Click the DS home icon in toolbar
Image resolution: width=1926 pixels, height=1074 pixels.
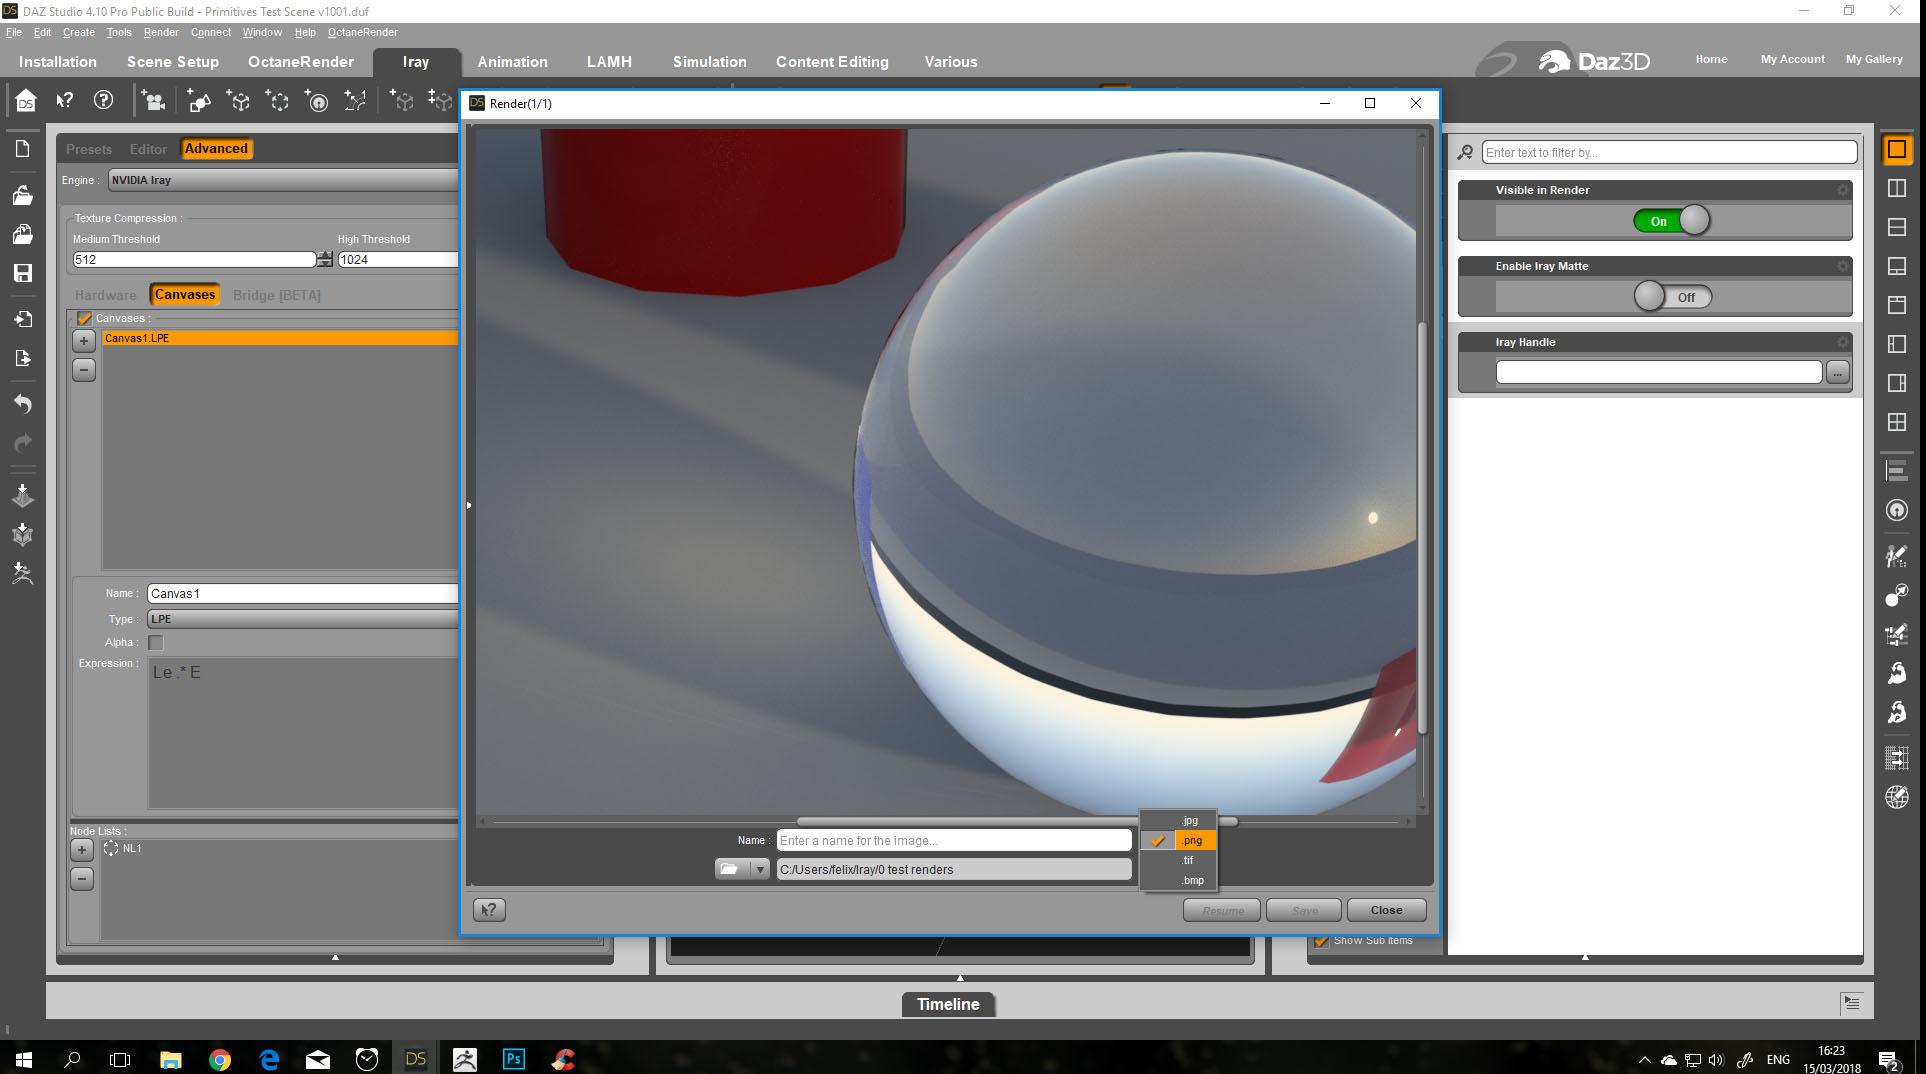26,100
